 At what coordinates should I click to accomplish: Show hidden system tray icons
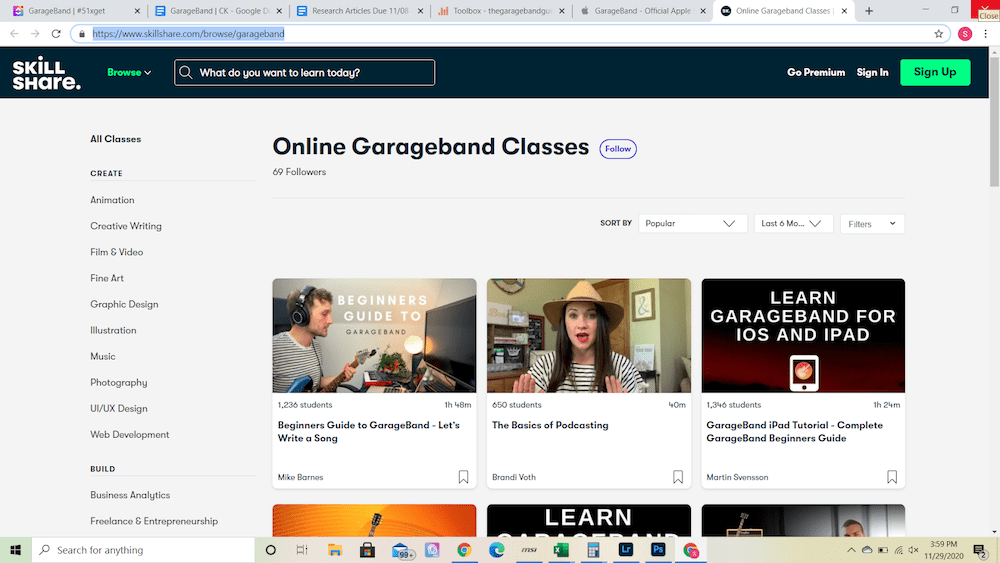click(851, 550)
